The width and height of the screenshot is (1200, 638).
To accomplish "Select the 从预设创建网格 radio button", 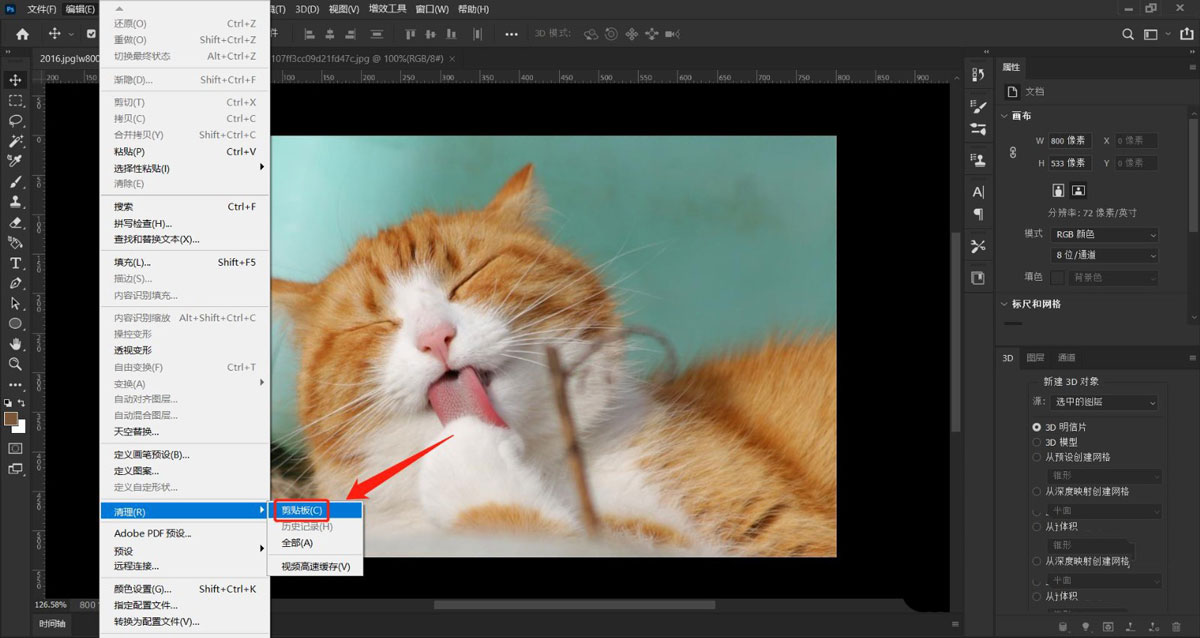I will click(1037, 456).
